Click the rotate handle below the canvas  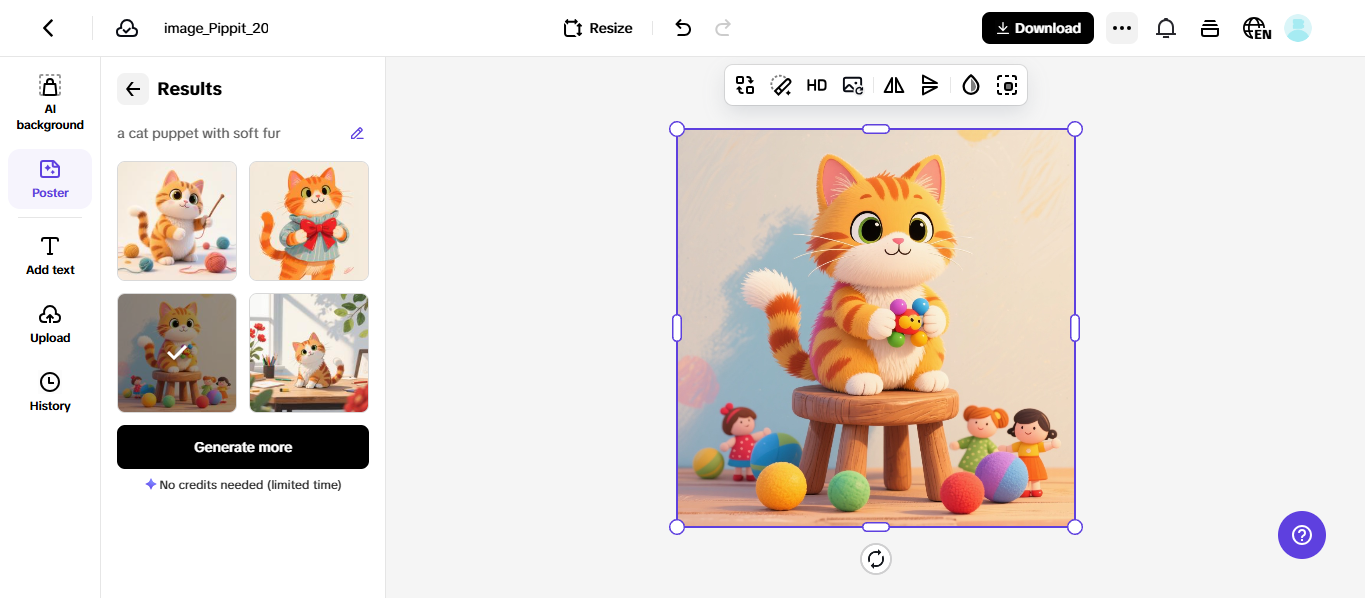[x=876, y=559]
